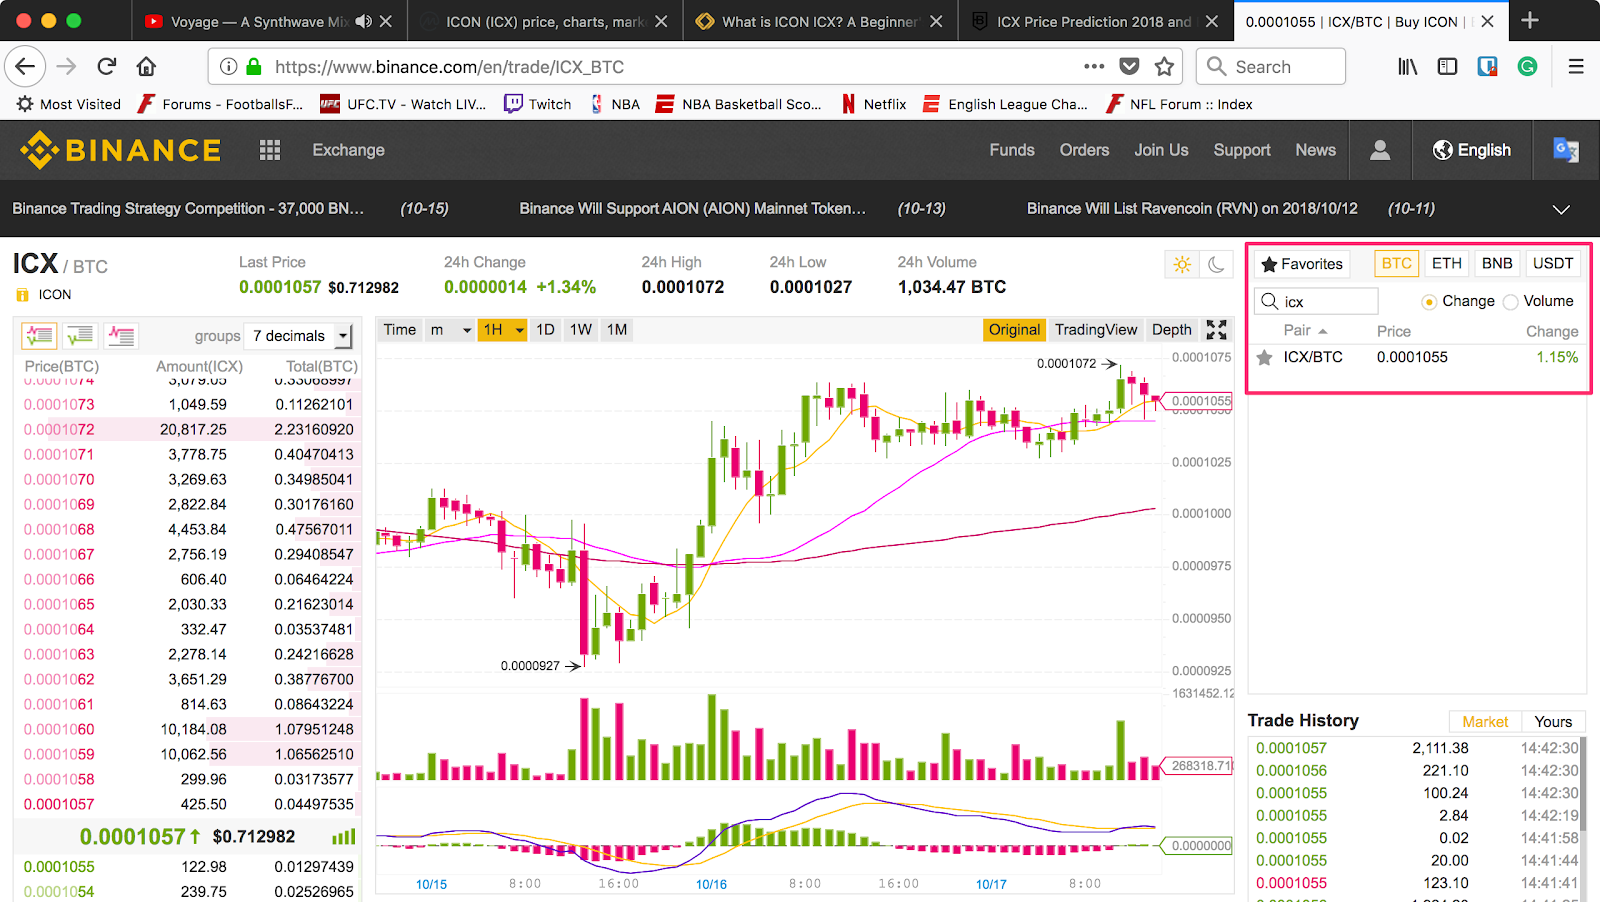Show Market trade history tab

(1485, 722)
